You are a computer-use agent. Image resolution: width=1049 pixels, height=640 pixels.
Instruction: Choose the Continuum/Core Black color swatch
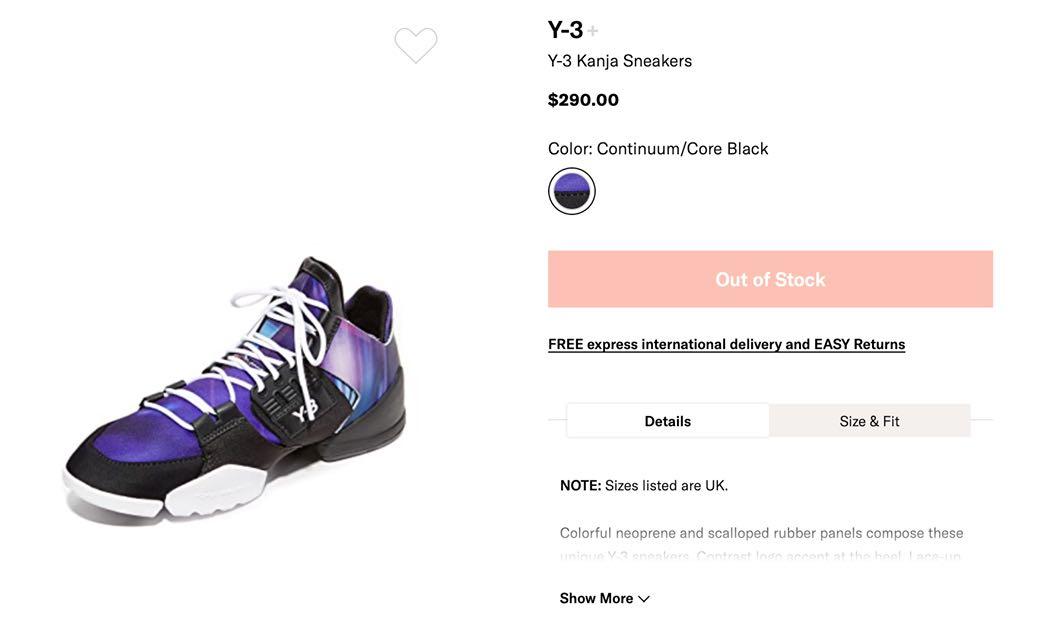coord(571,191)
